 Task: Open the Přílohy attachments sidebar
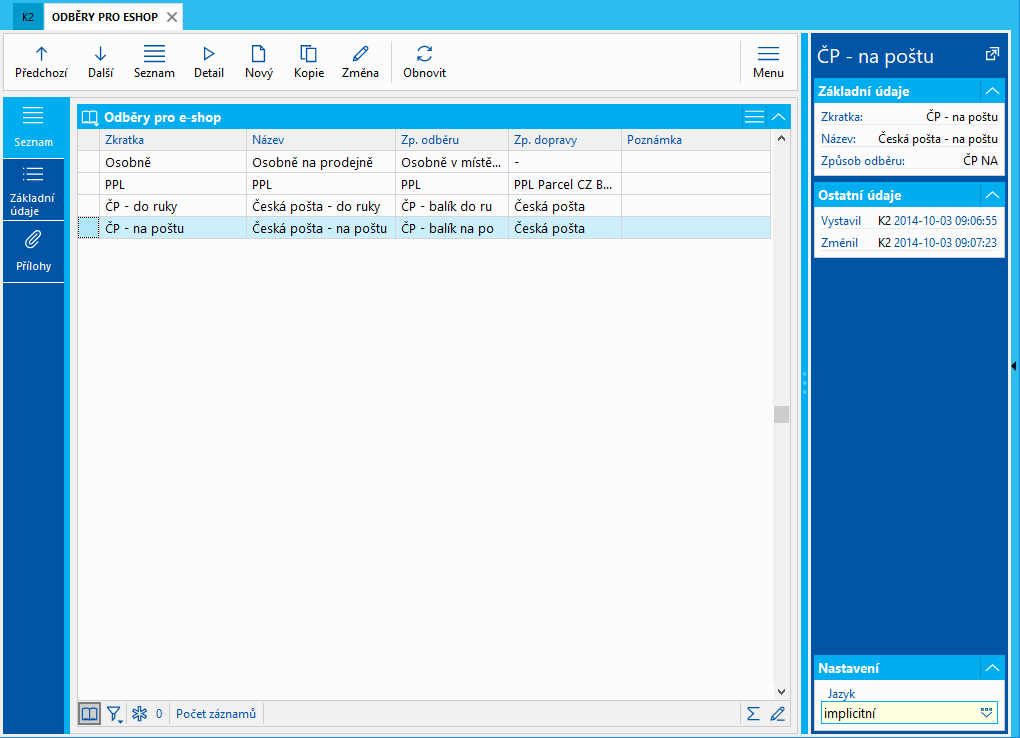pos(33,249)
